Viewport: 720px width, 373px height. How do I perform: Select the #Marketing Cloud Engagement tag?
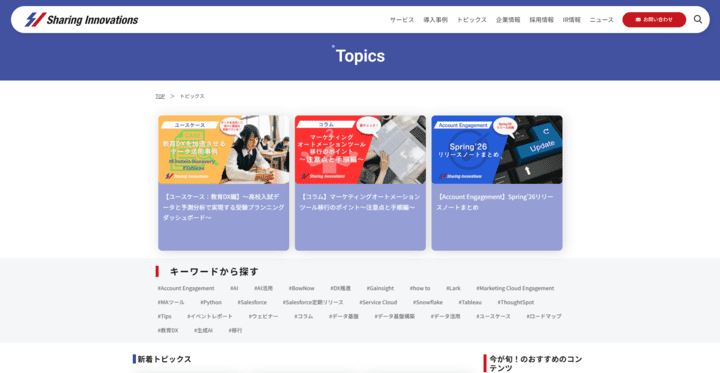pos(515,288)
